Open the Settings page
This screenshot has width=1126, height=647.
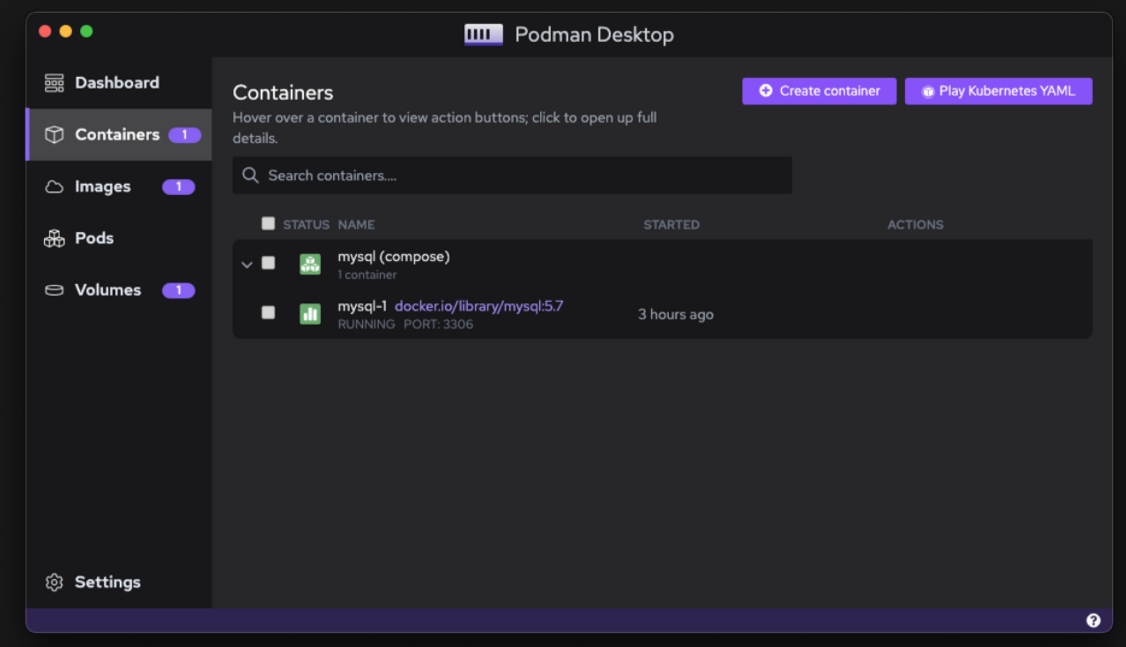118,582
